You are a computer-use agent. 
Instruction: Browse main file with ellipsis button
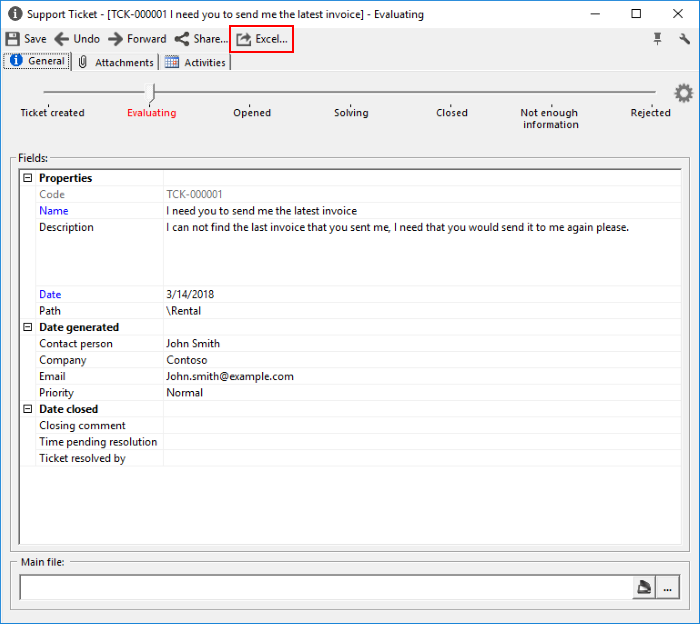[x=668, y=587]
